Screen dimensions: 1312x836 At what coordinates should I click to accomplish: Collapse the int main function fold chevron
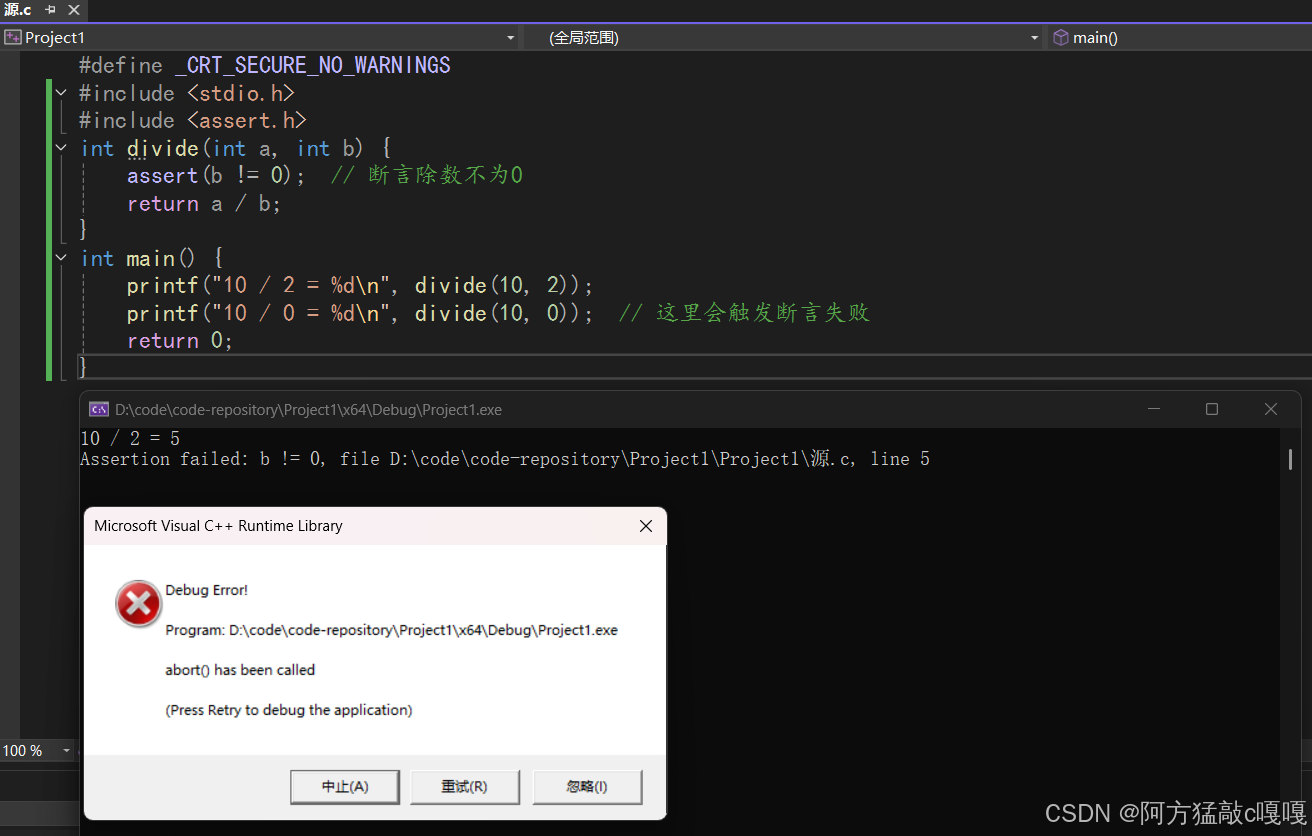[61, 258]
